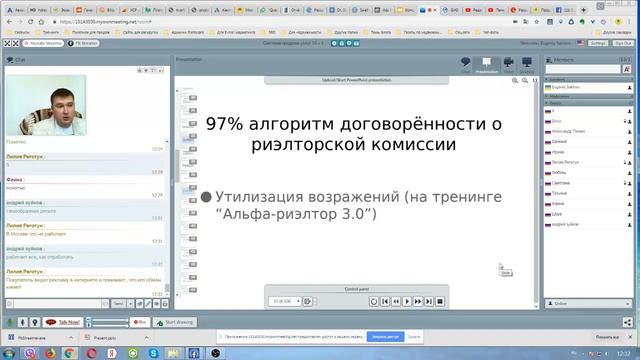Open the menu for MyStreamer.exe download
Image resolution: width=640 pixels, height=360 pixels.
[71, 338]
